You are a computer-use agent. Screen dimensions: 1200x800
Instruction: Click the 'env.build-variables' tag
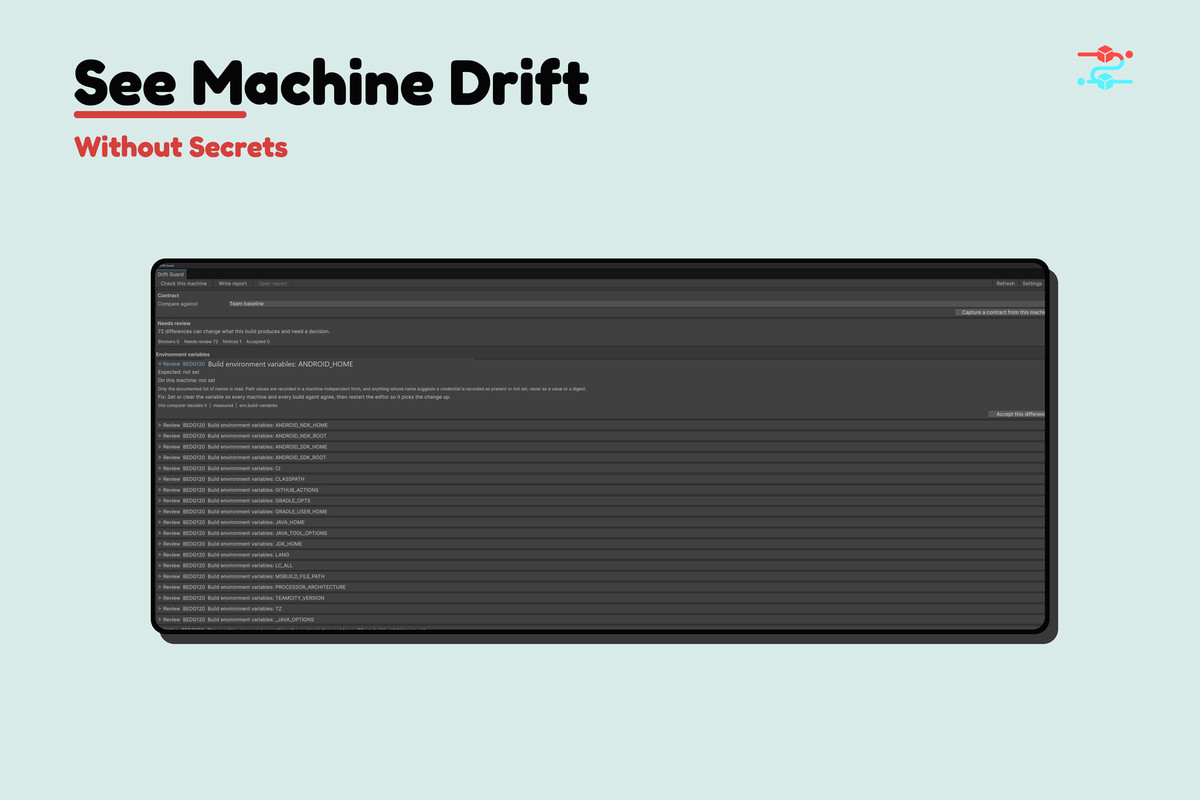click(x=258, y=405)
